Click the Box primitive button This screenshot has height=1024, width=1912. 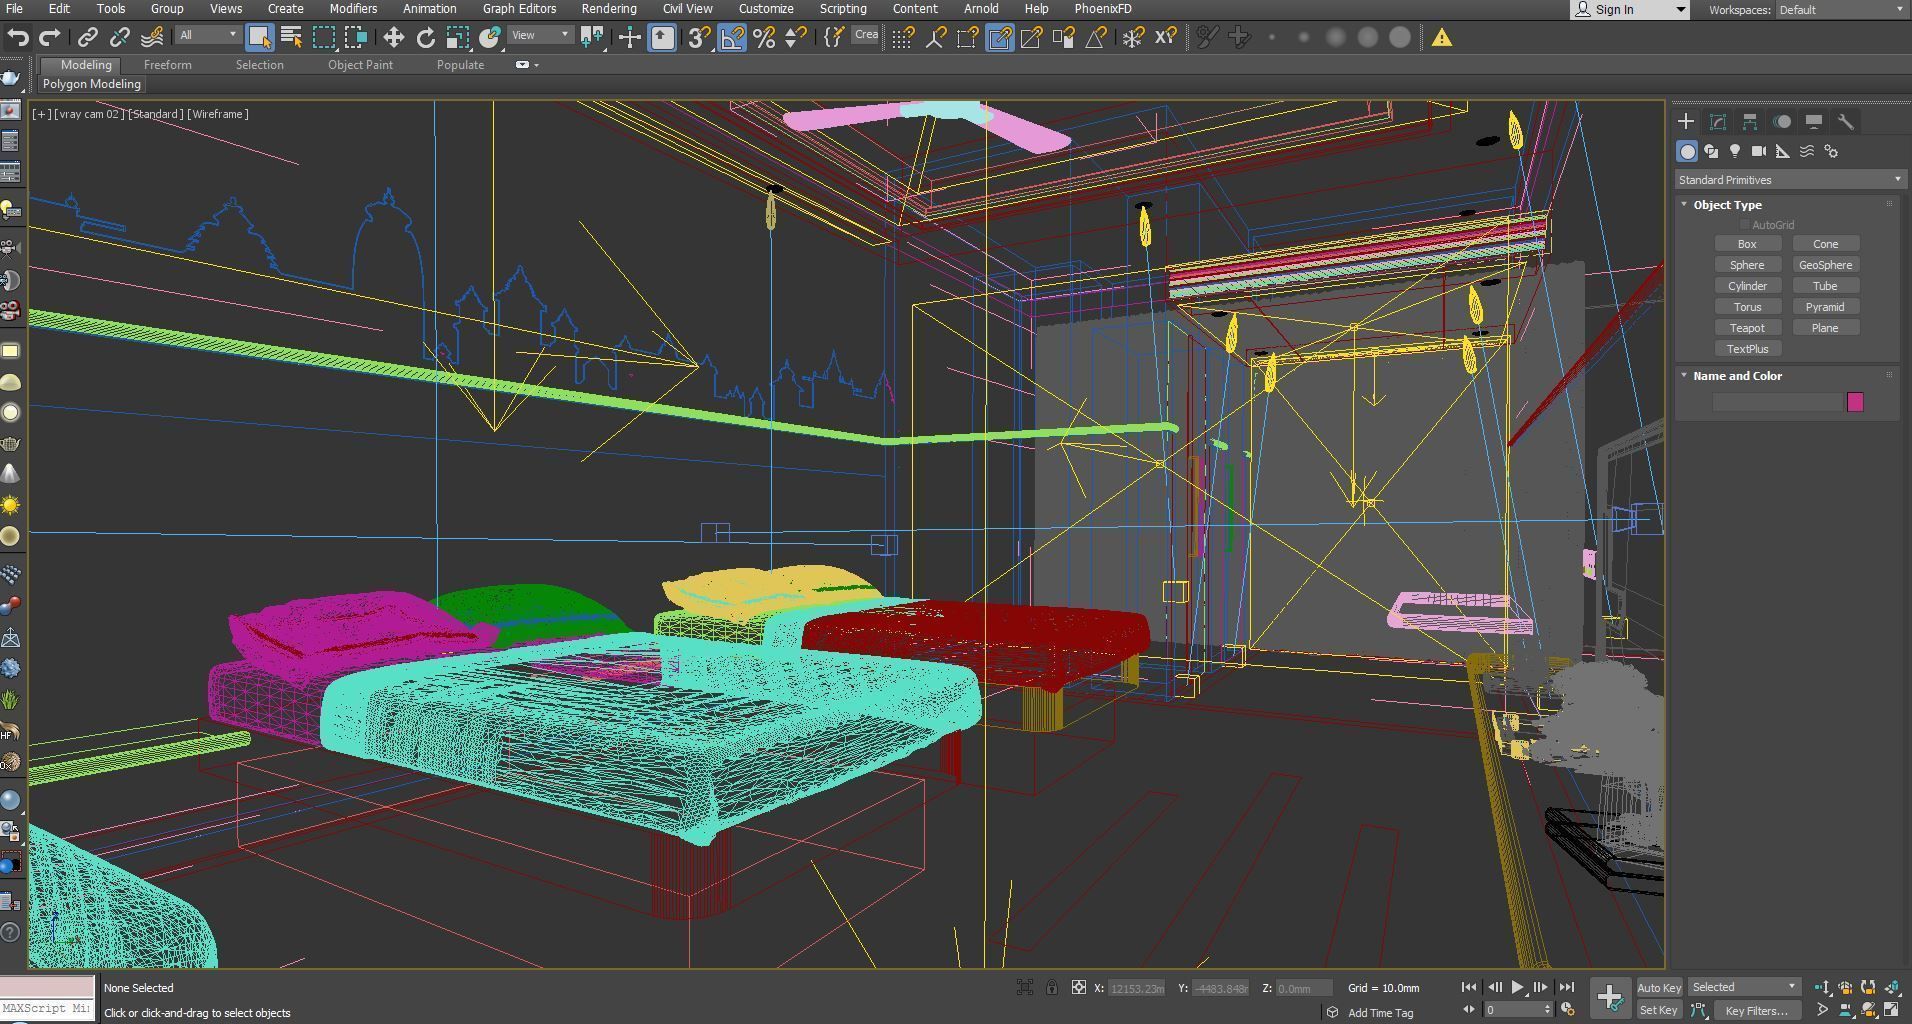[1747, 244]
